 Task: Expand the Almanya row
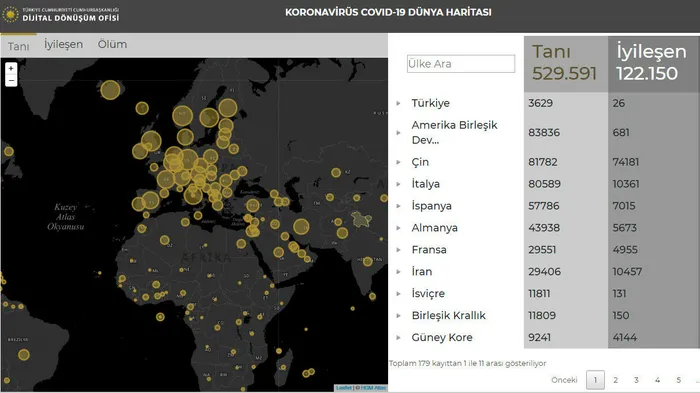pyautogui.click(x=398, y=228)
